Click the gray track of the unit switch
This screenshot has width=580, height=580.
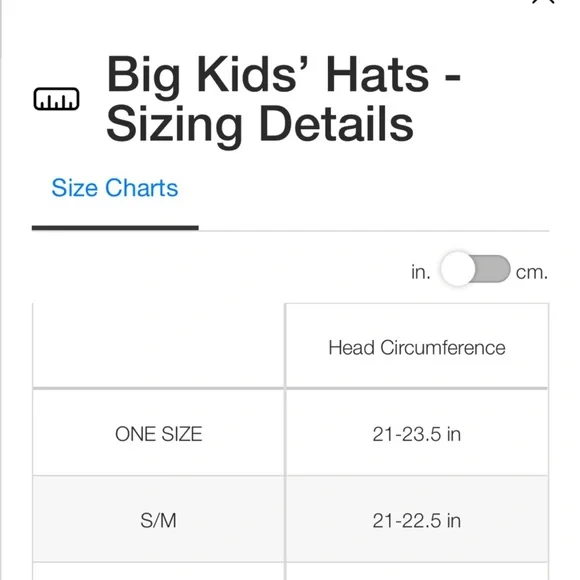[492, 269]
